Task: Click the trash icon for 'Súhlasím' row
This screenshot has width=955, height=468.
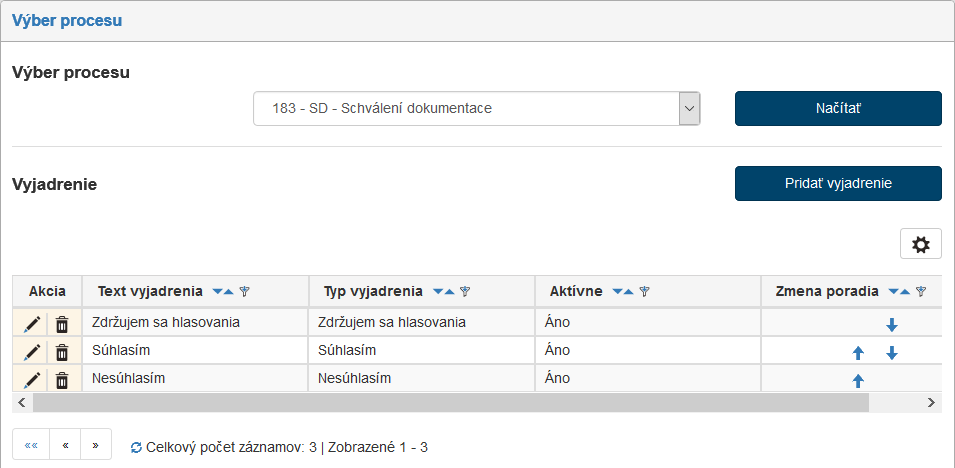Action: 62,352
